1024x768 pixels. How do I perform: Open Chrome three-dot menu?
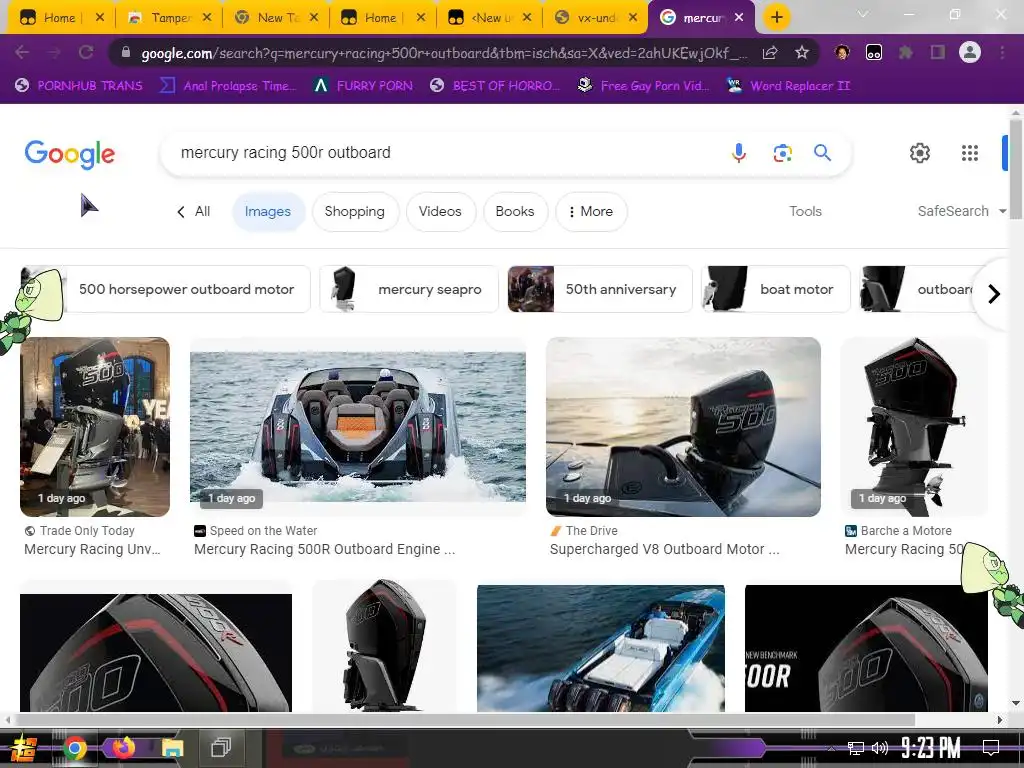(x=1002, y=52)
